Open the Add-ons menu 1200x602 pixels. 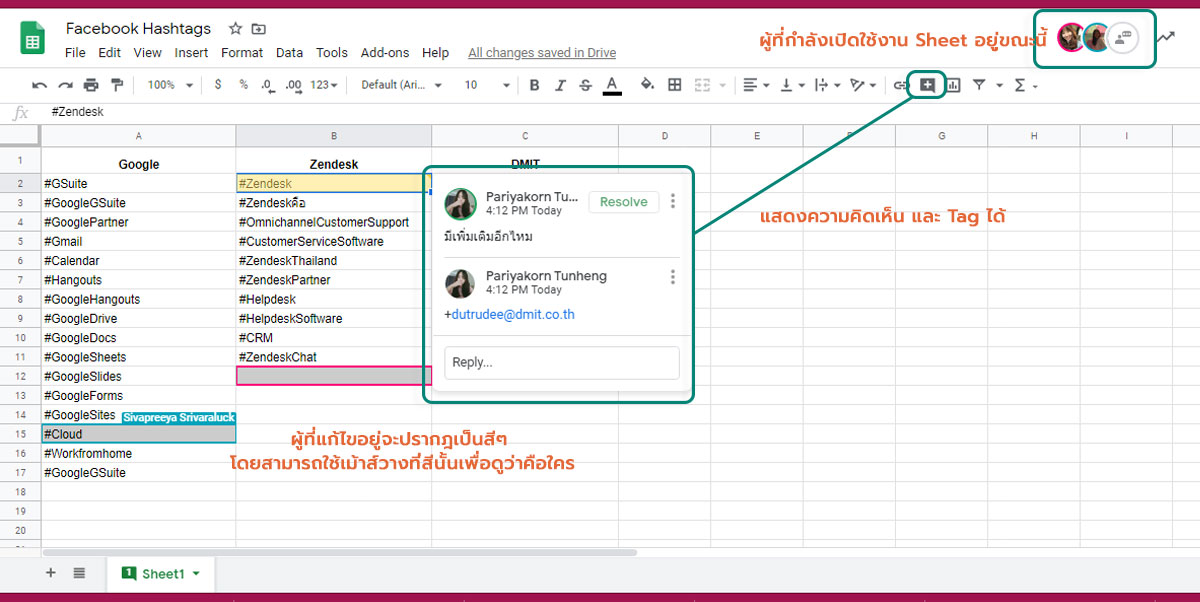[x=385, y=52]
